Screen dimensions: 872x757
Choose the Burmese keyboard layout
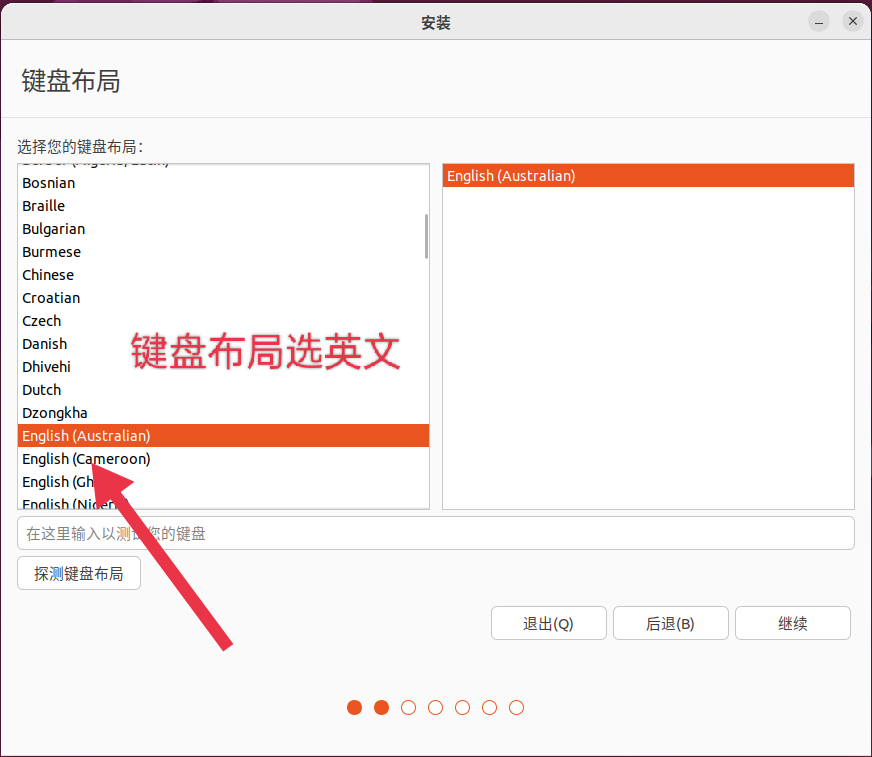(51, 252)
